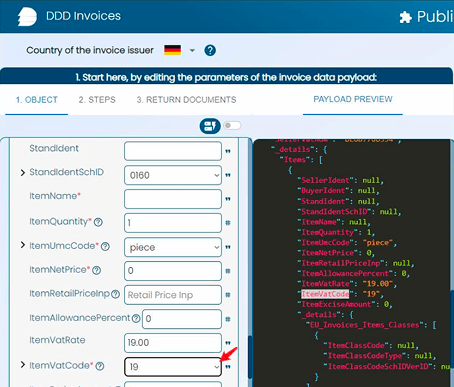Expand the ItemUmcCode row
Screen dimensions: 454x387
point(23,245)
